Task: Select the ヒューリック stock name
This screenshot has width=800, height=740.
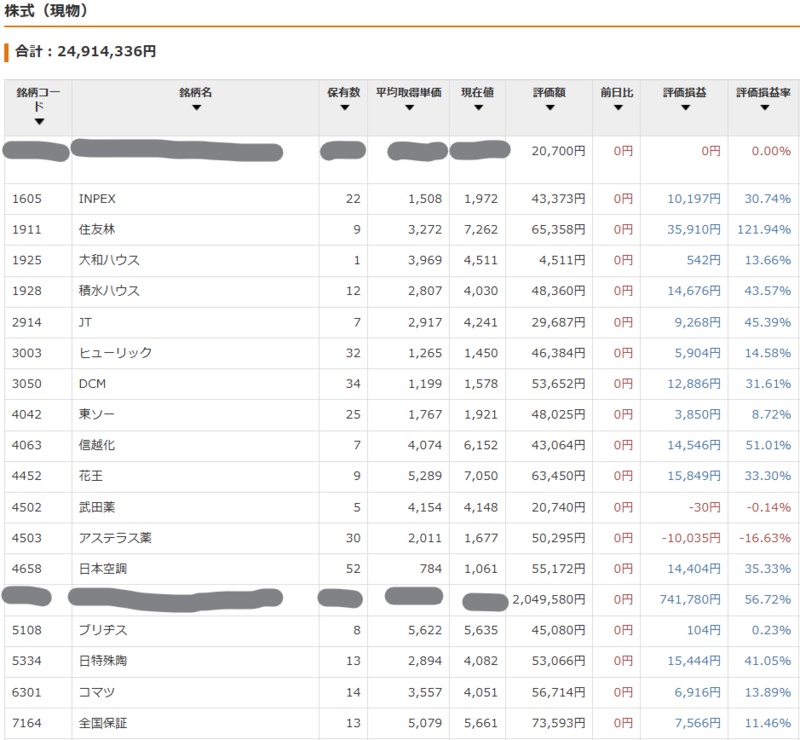Action: point(115,353)
